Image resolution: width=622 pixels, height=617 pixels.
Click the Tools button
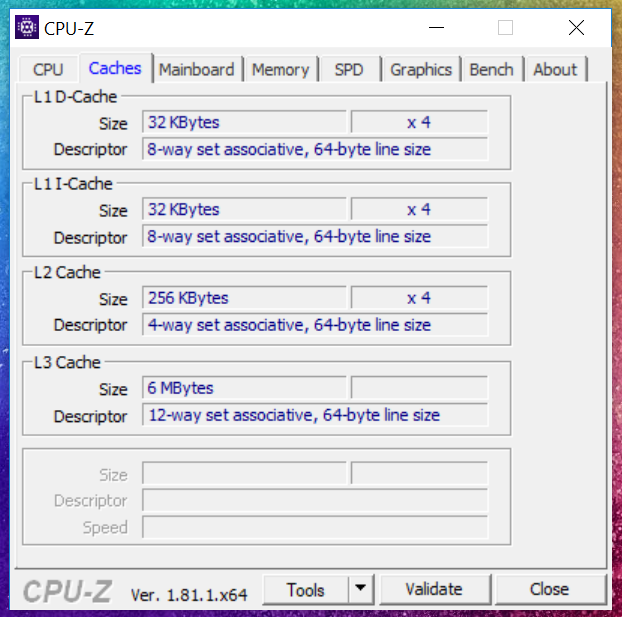(x=305, y=590)
